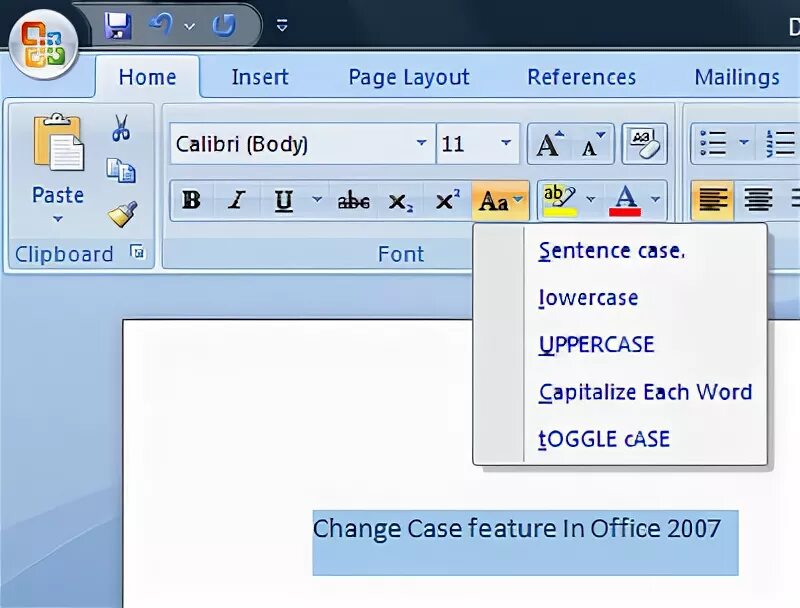
Task: Click the Redo icon
Action: [x=224, y=25]
